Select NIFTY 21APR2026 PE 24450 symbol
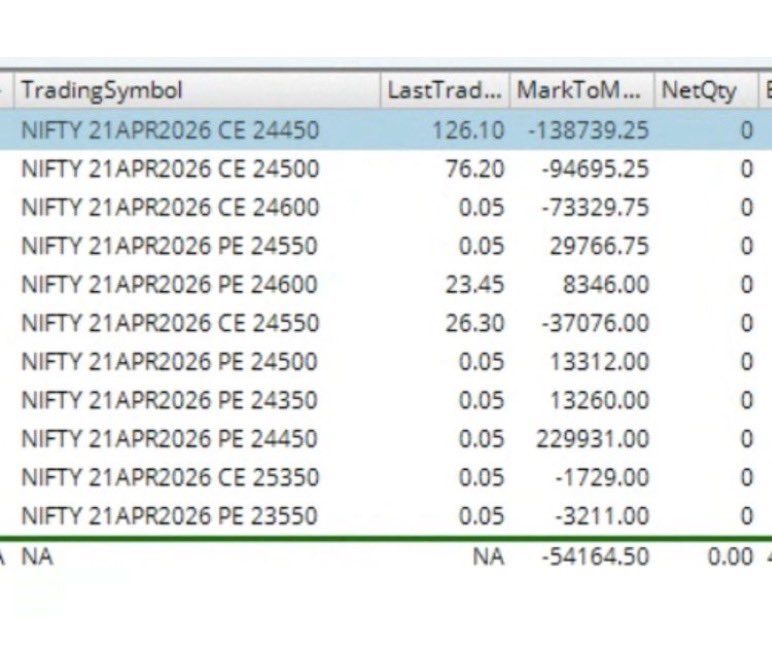This screenshot has width=772, height=651. click(x=169, y=439)
